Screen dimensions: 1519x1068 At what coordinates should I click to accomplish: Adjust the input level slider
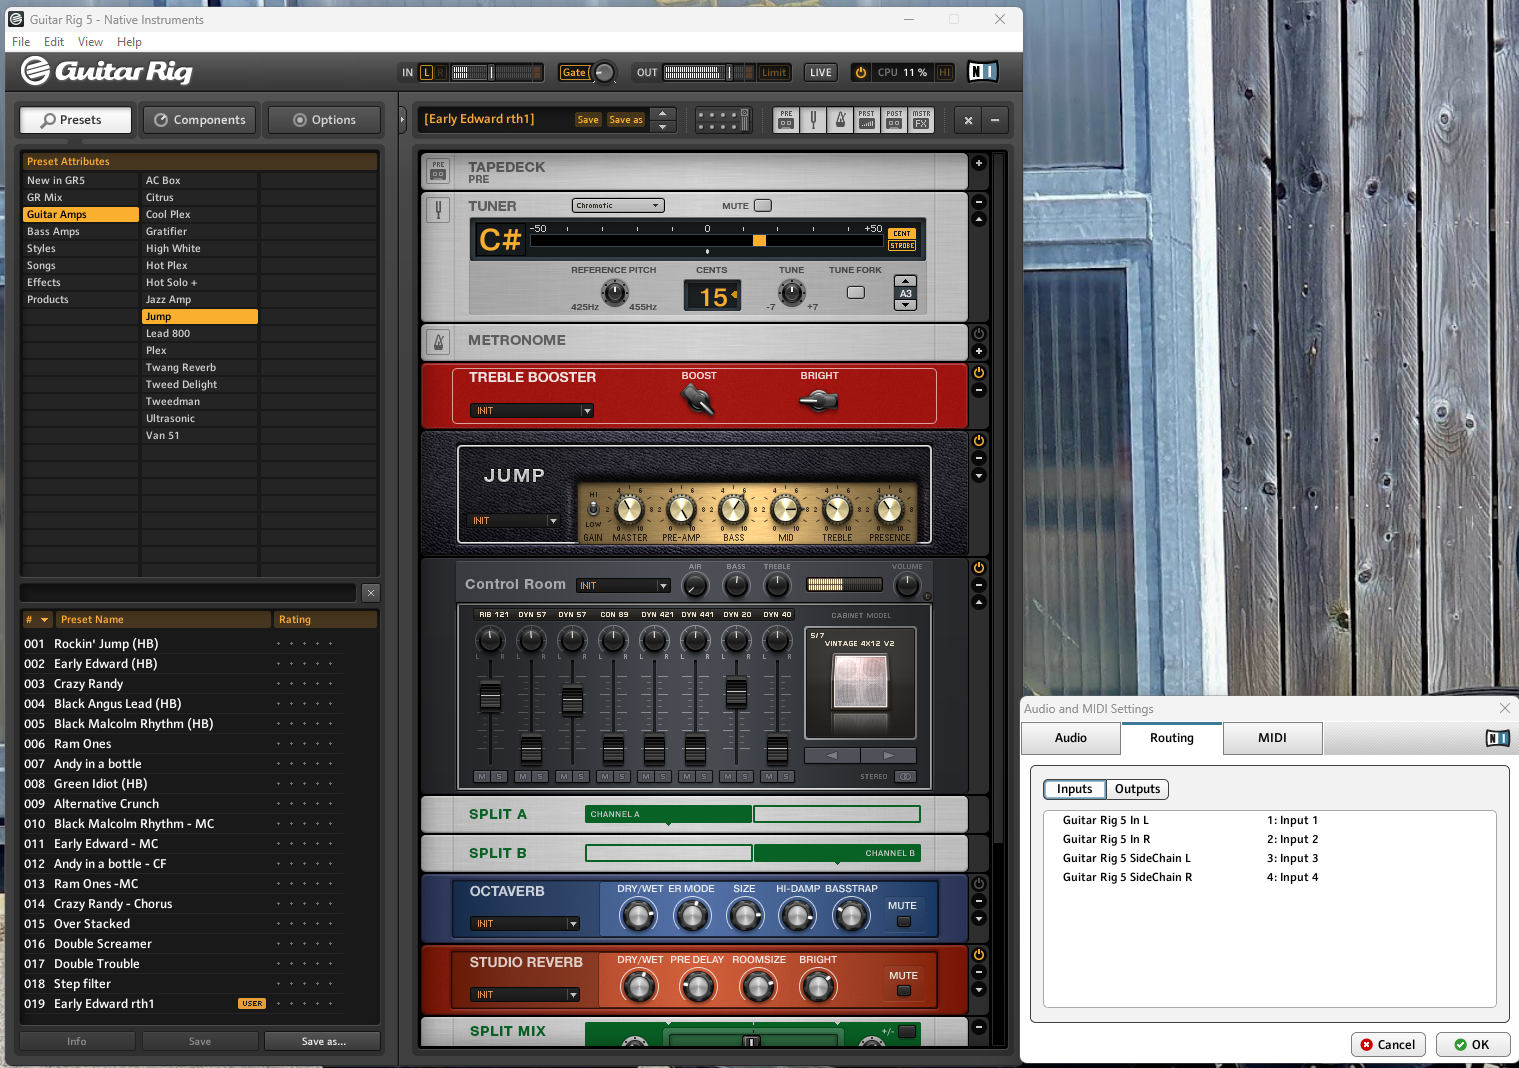(490, 73)
